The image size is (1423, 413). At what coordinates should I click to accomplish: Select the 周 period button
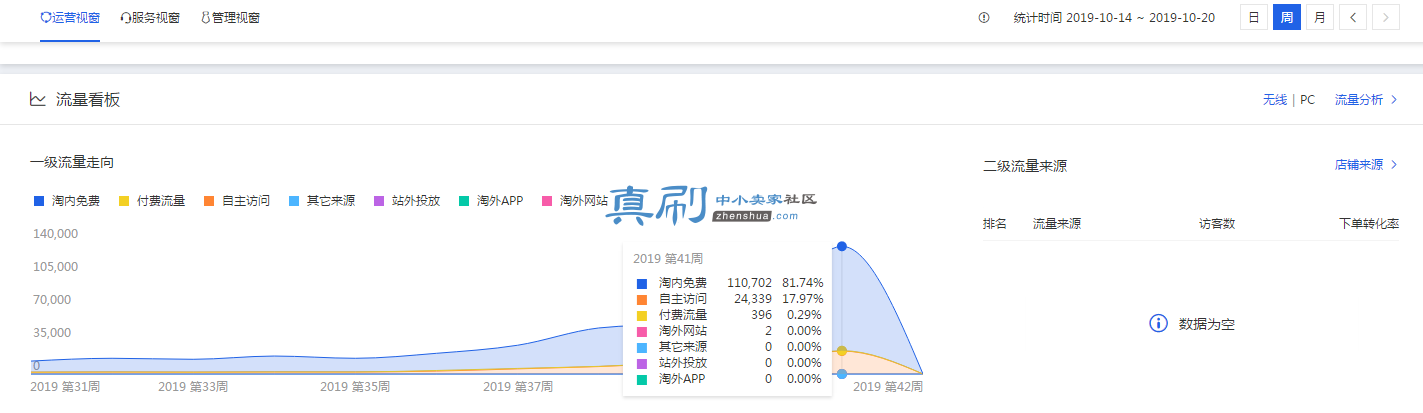[x=1287, y=17]
